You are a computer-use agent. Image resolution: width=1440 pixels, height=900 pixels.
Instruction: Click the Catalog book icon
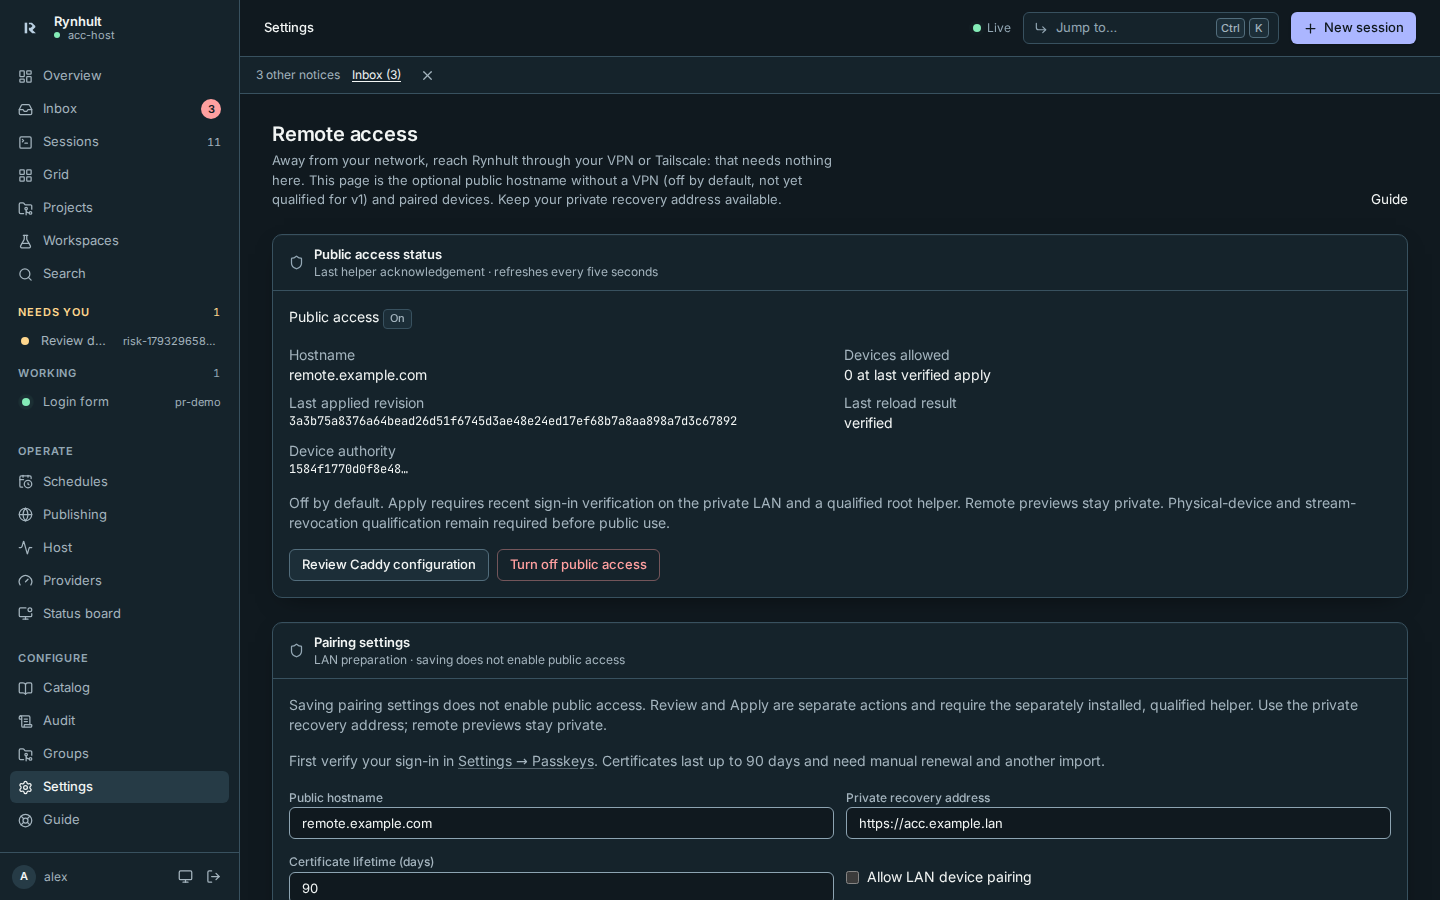click(26, 688)
